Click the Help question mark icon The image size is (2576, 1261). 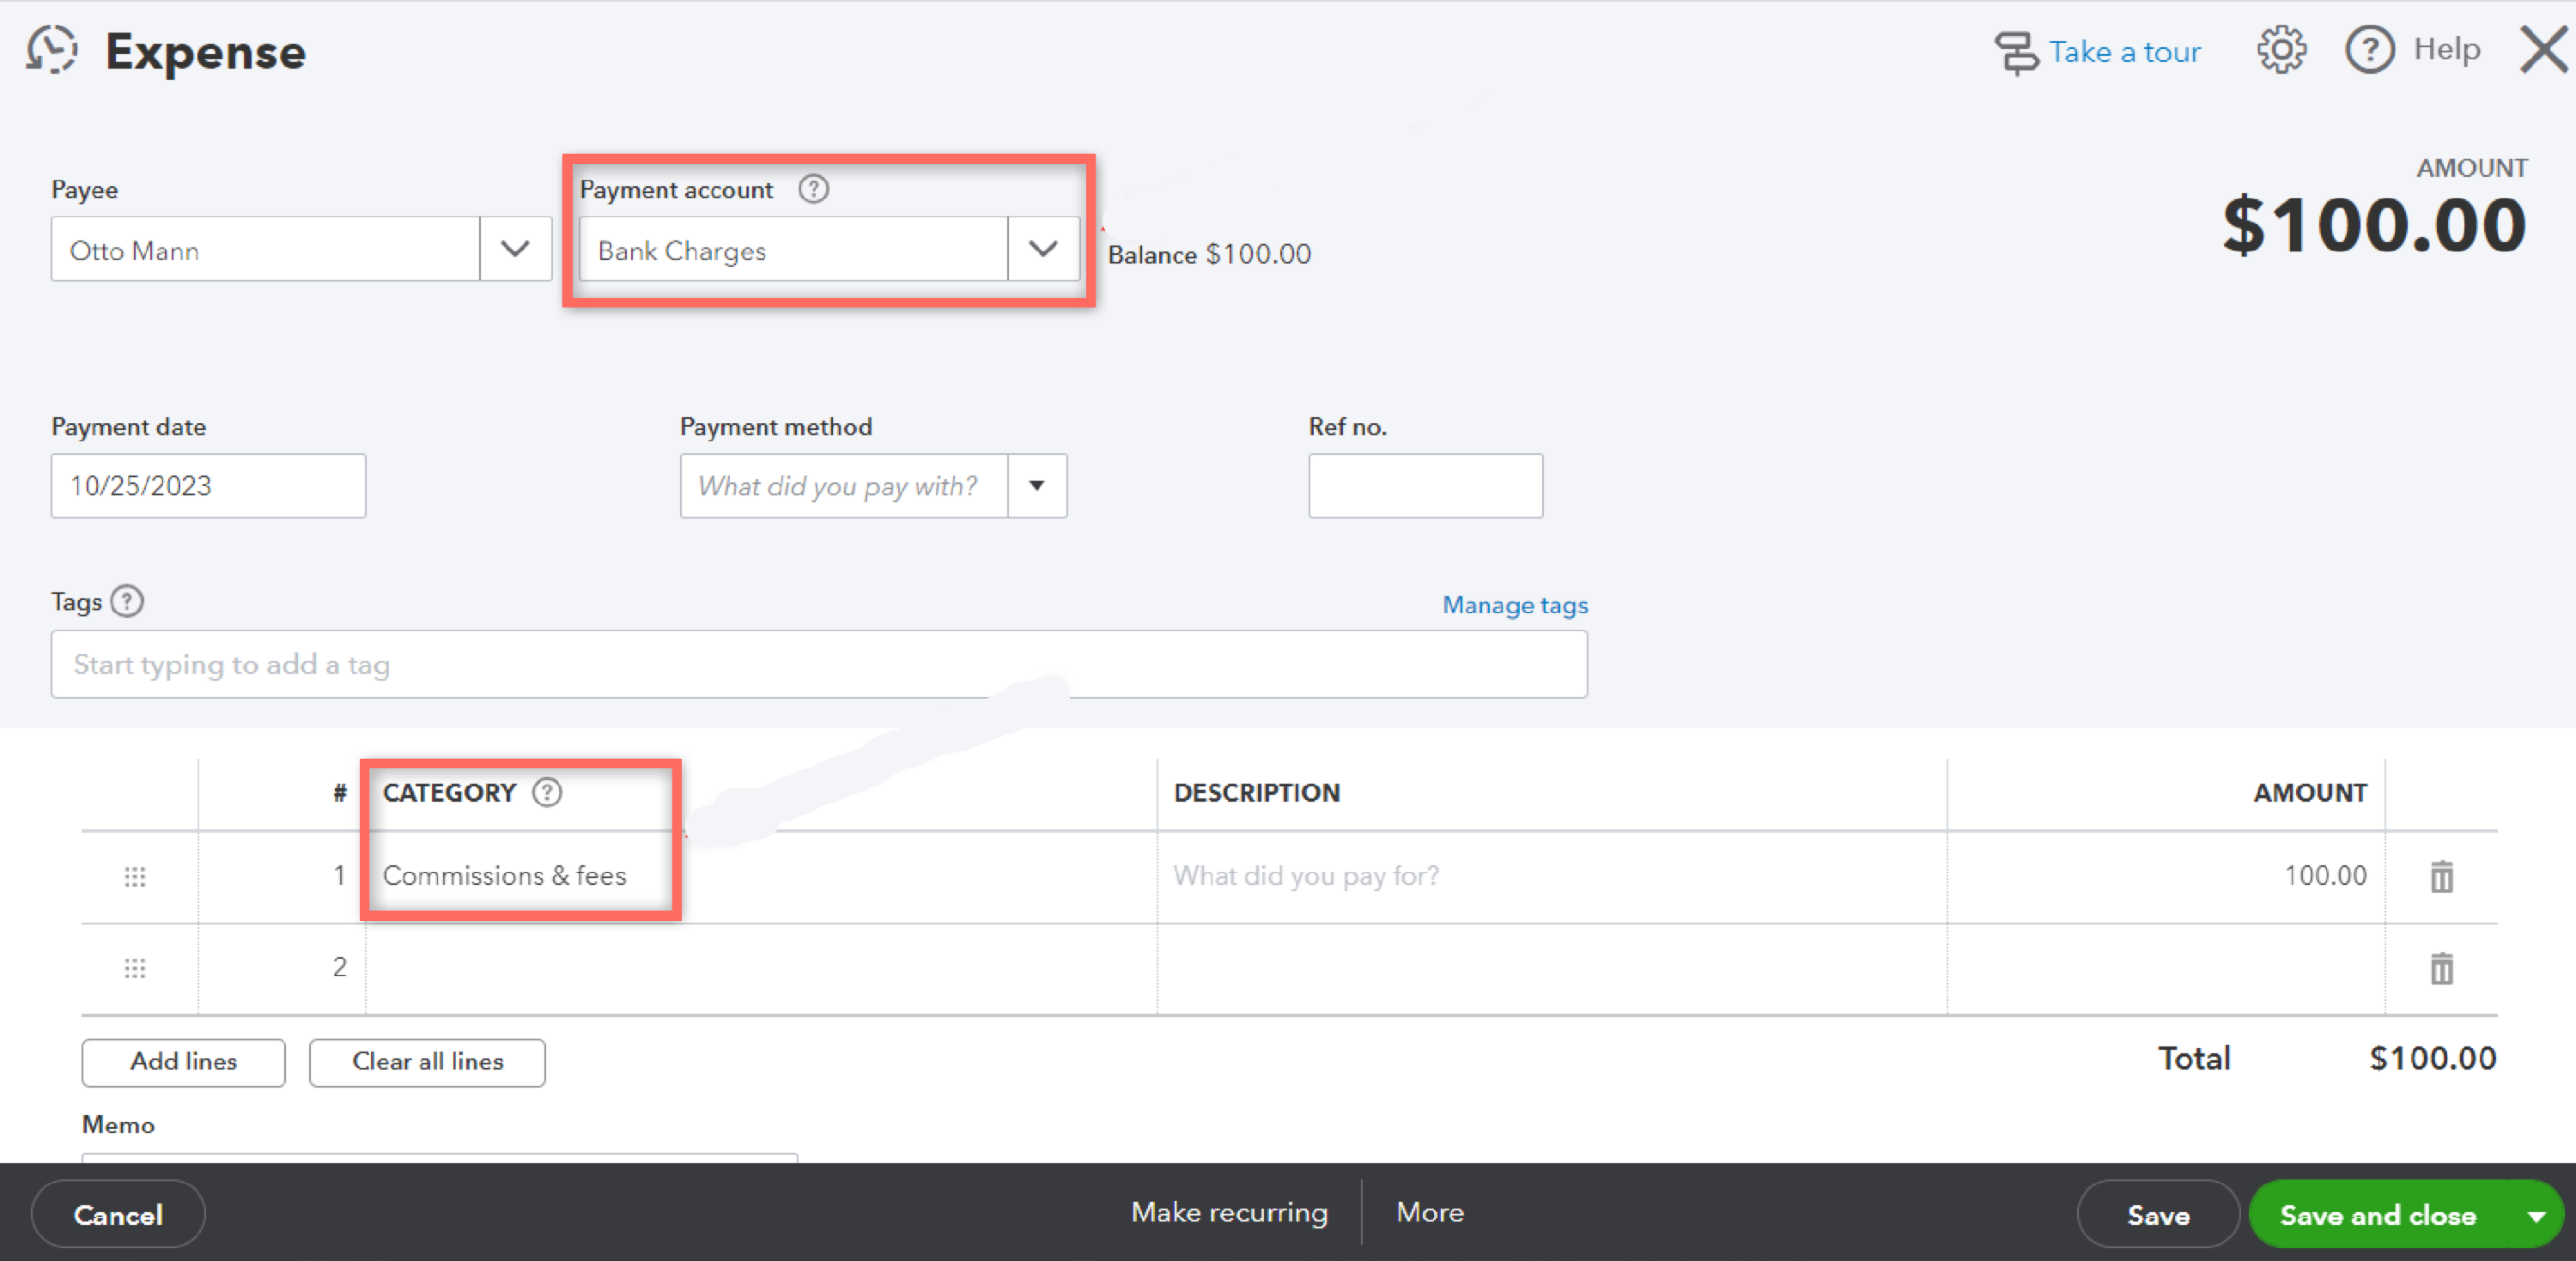tap(2369, 50)
